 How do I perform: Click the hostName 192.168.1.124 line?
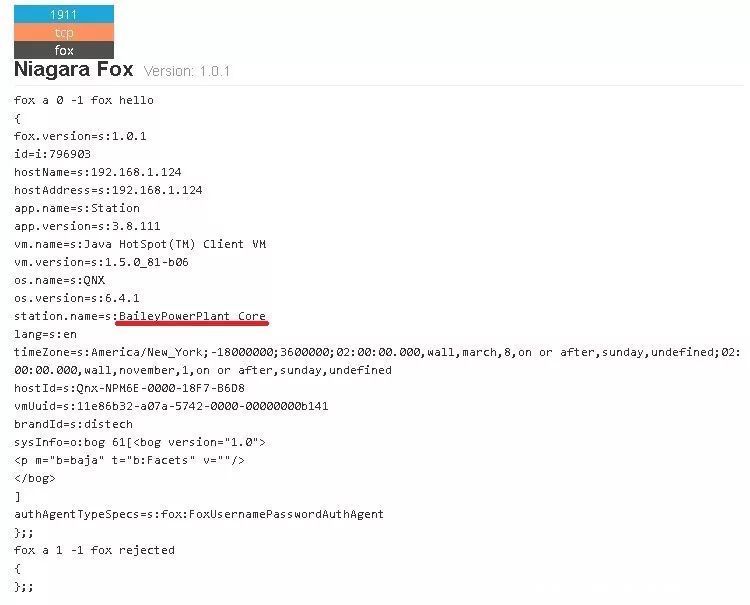98,172
